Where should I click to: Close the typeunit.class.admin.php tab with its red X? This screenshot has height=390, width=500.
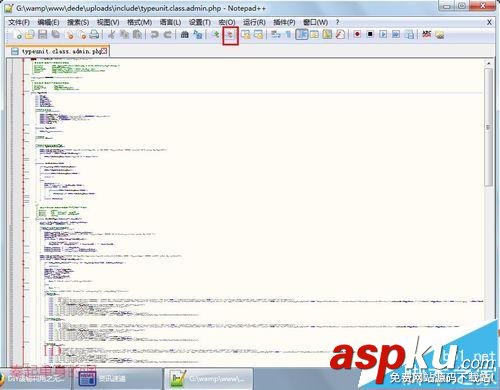tap(104, 51)
